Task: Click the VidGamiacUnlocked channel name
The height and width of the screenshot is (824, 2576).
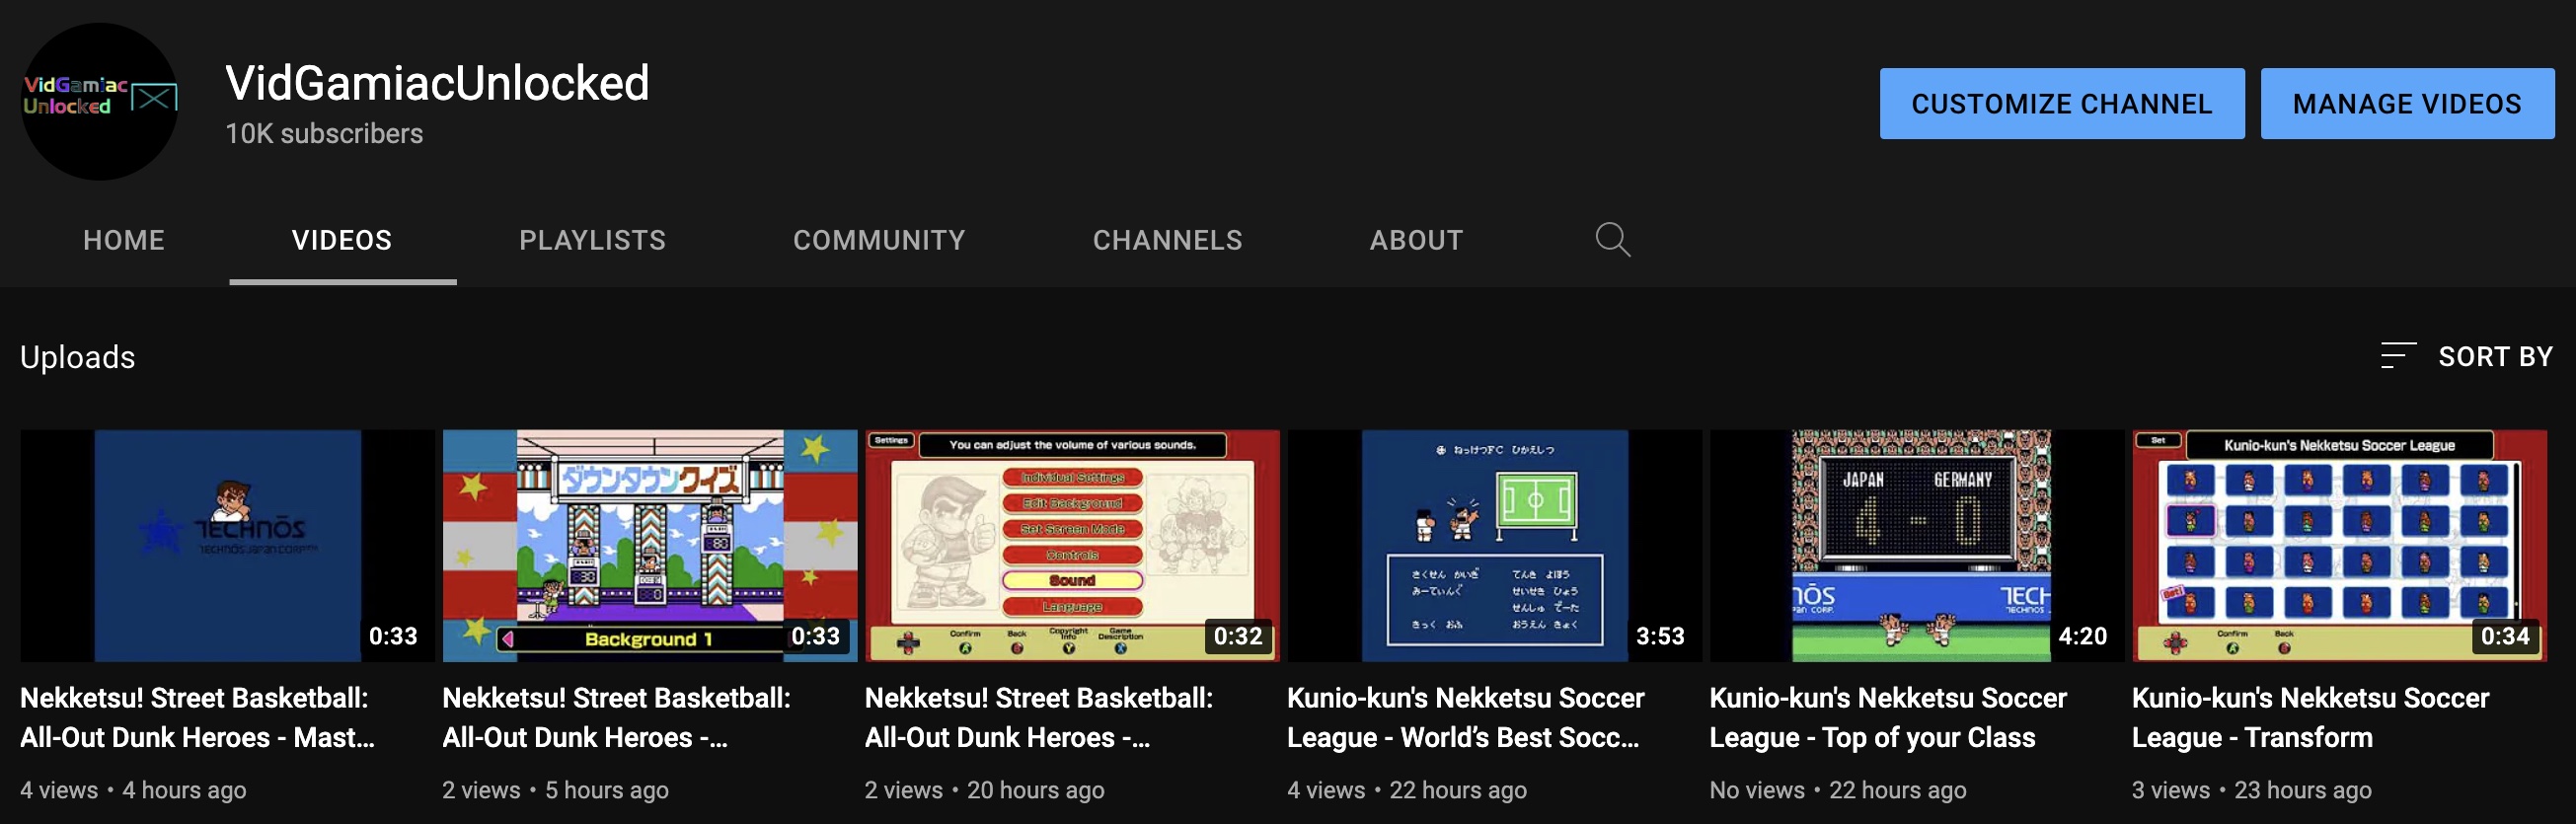Action: pos(437,83)
